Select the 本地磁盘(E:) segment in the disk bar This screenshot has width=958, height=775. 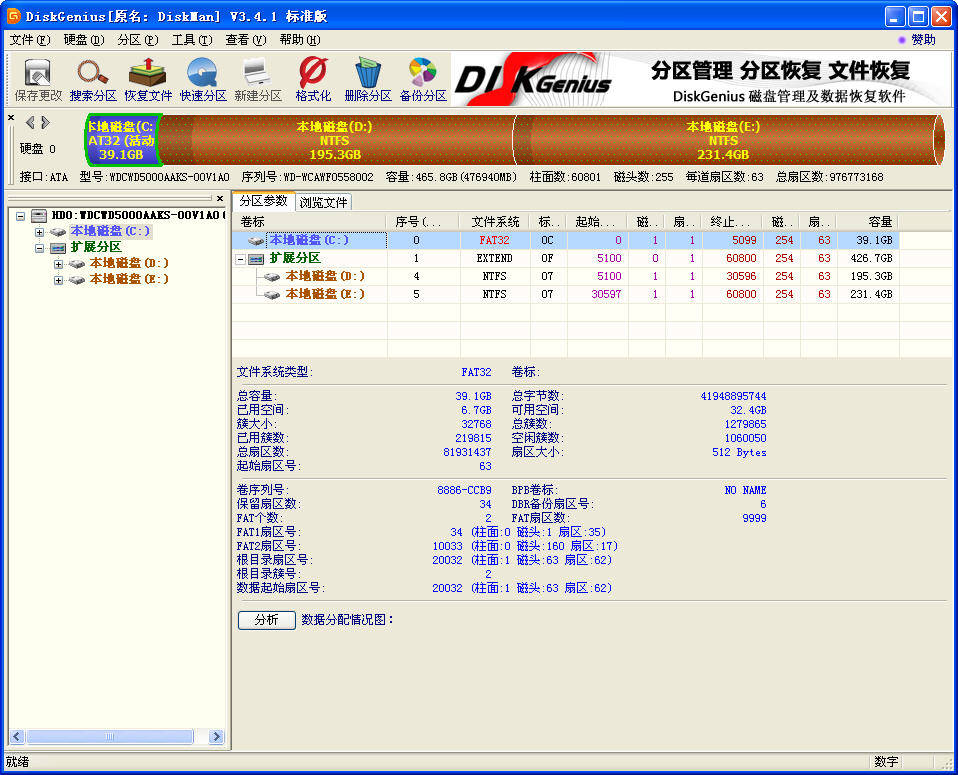[x=723, y=141]
